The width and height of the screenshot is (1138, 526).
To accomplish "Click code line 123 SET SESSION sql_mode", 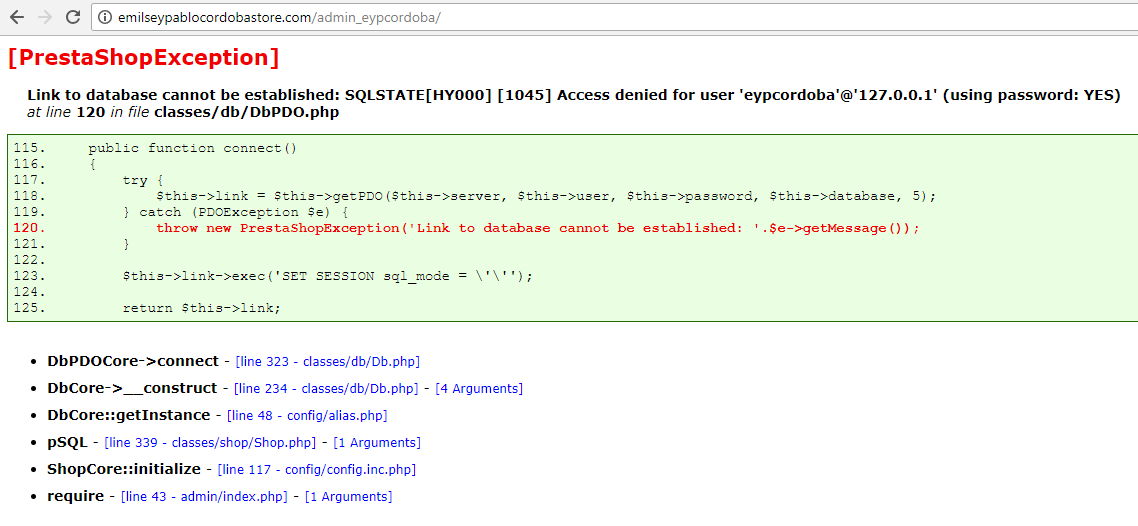I will click(327, 276).
